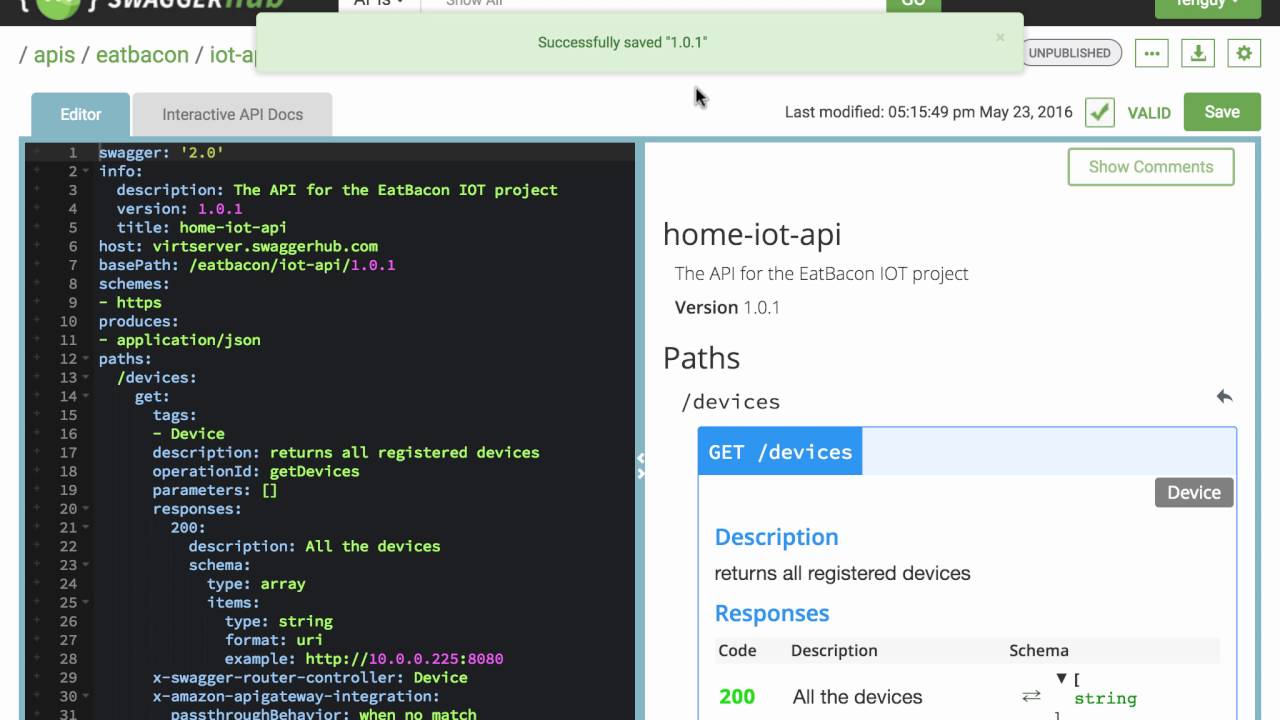Collapse the info block at line 2
This screenshot has width=1280, height=720.
point(87,172)
